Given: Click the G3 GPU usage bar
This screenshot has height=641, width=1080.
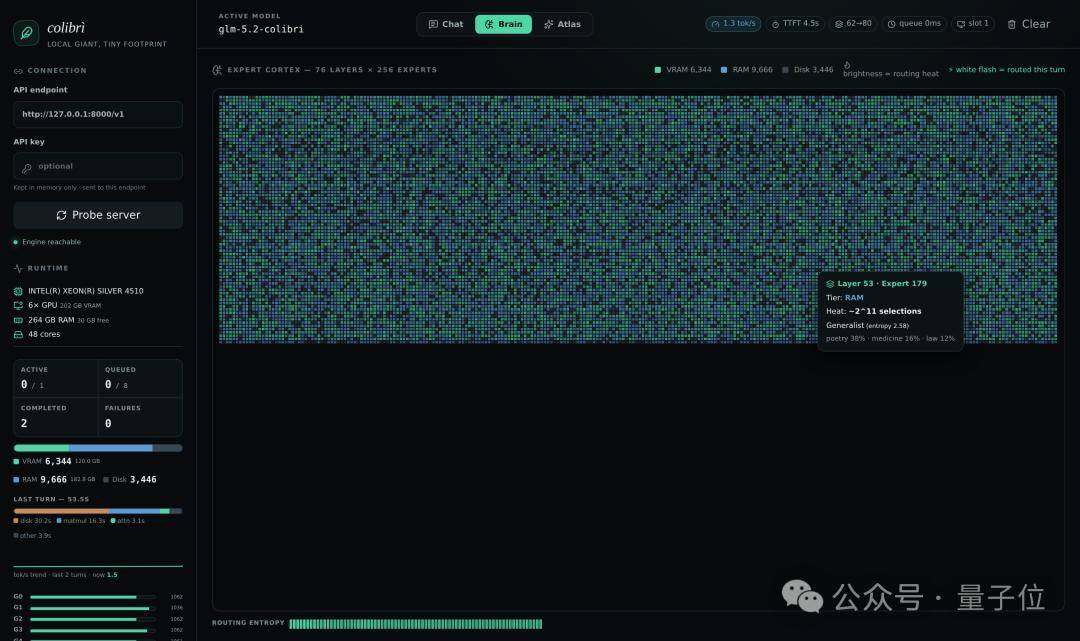Looking at the screenshot, I should (92, 630).
